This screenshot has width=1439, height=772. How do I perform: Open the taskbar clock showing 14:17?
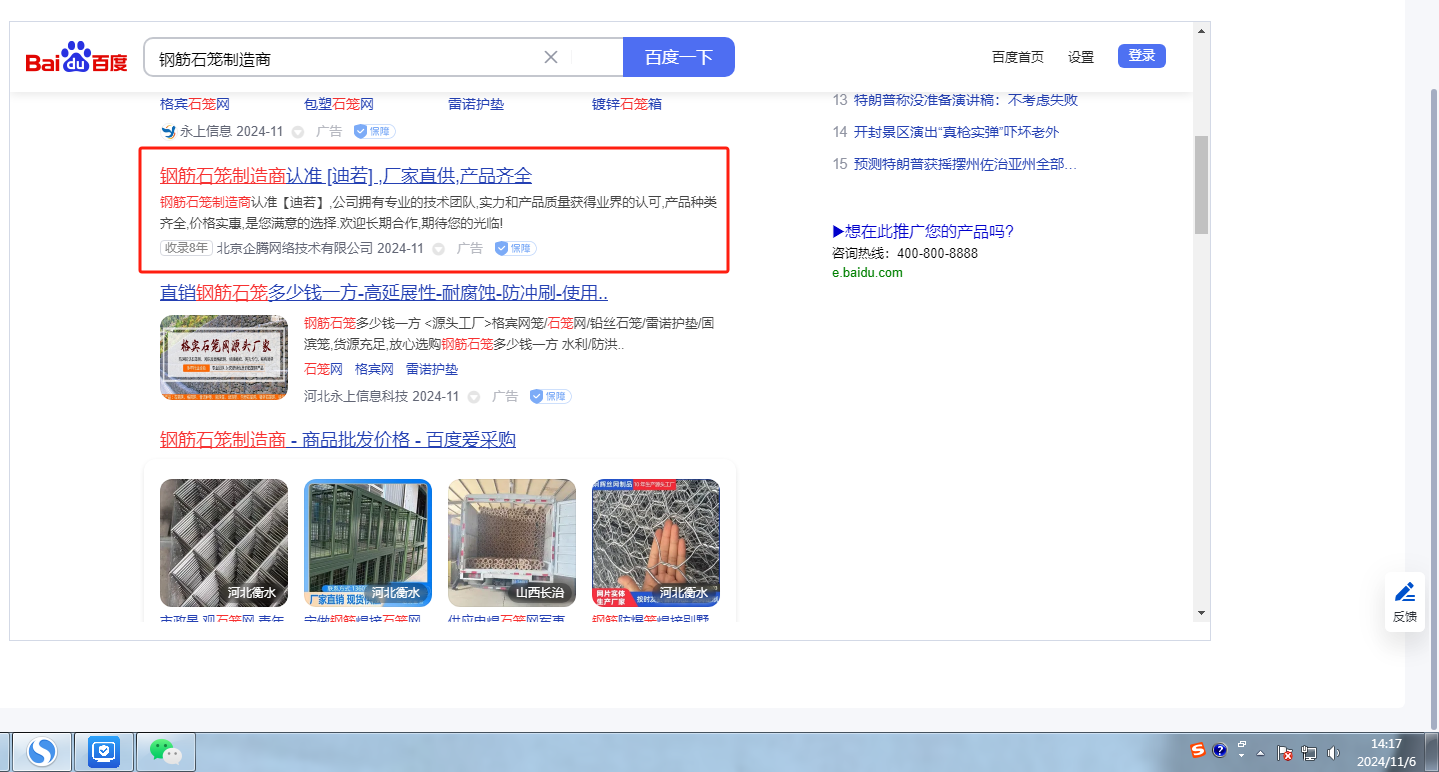[x=1386, y=752]
